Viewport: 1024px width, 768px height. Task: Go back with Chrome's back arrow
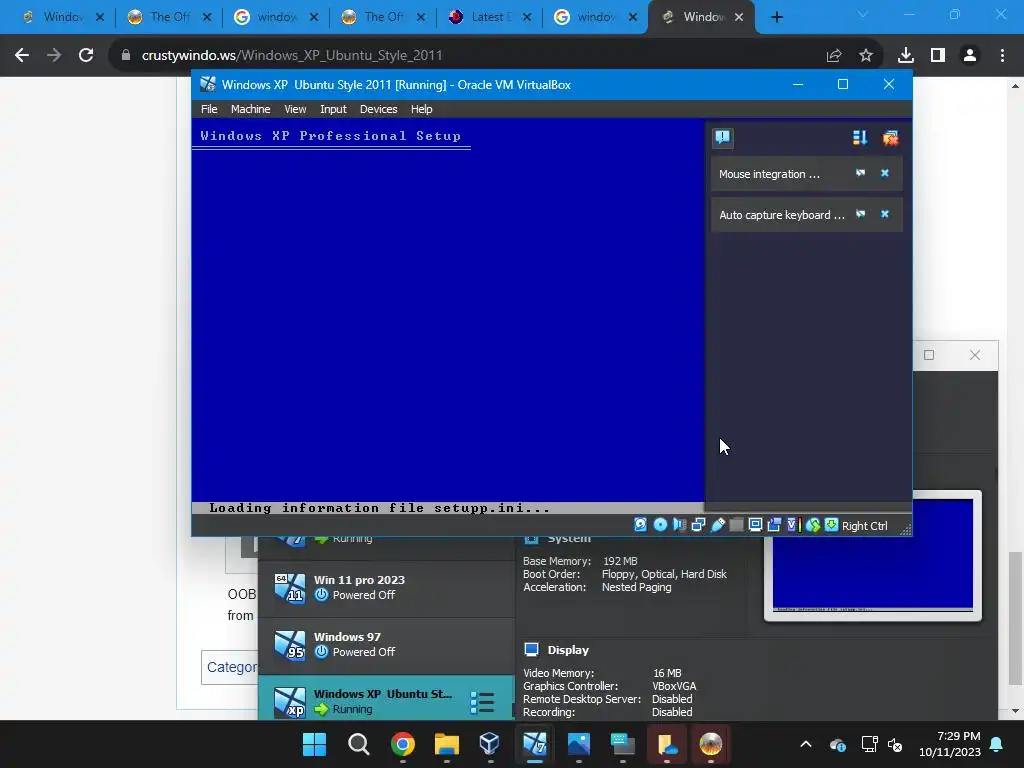(22, 56)
